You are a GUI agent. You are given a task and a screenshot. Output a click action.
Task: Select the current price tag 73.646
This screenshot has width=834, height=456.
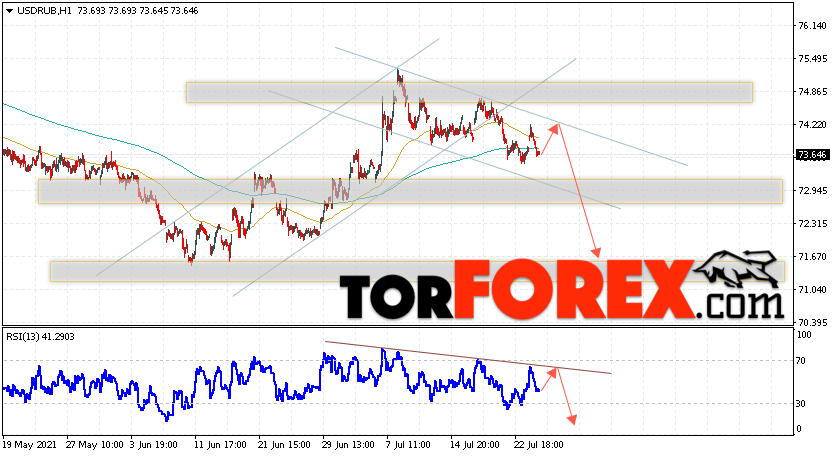(813, 155)
